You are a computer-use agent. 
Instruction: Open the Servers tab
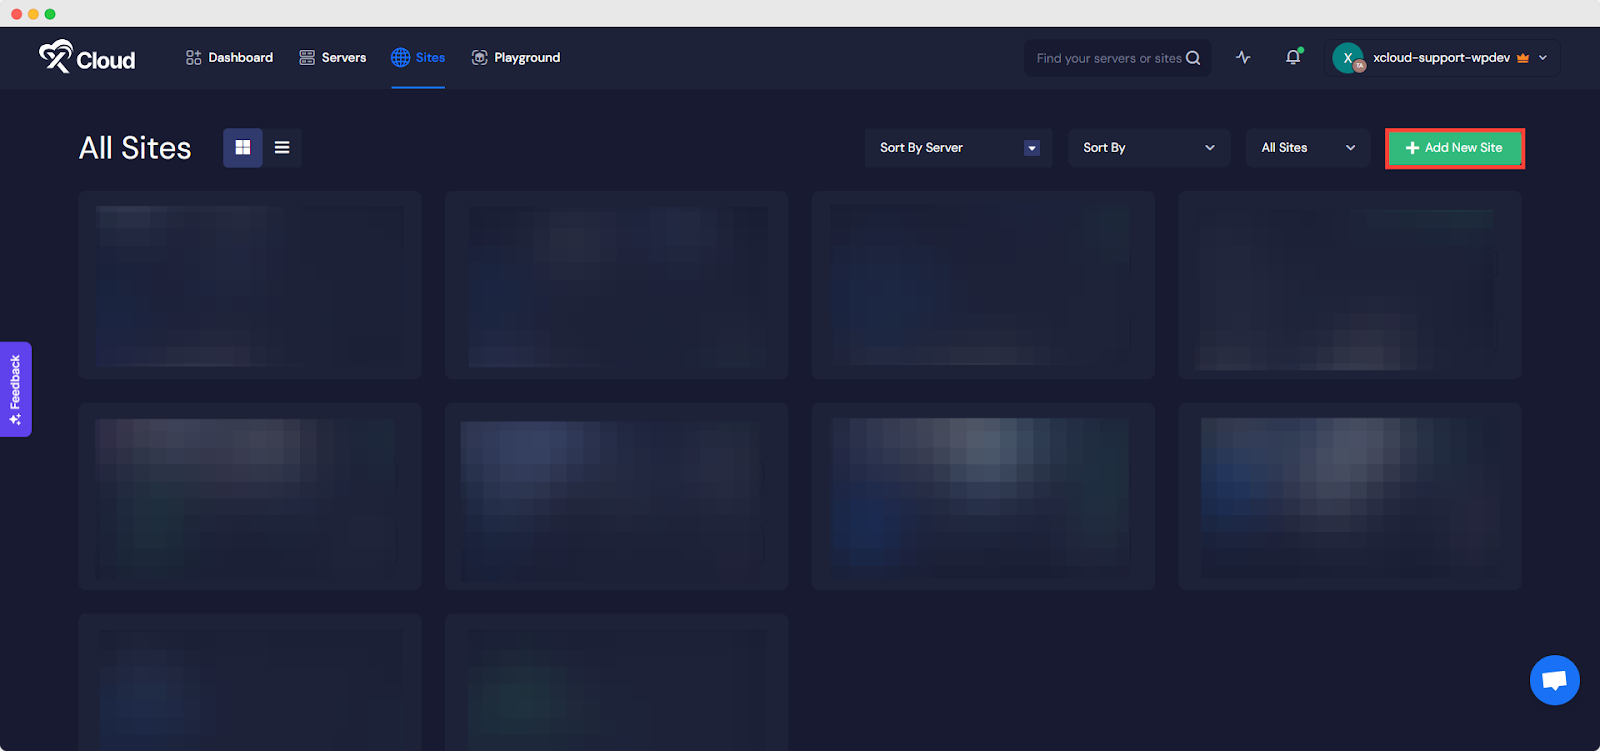pos(332,57)
